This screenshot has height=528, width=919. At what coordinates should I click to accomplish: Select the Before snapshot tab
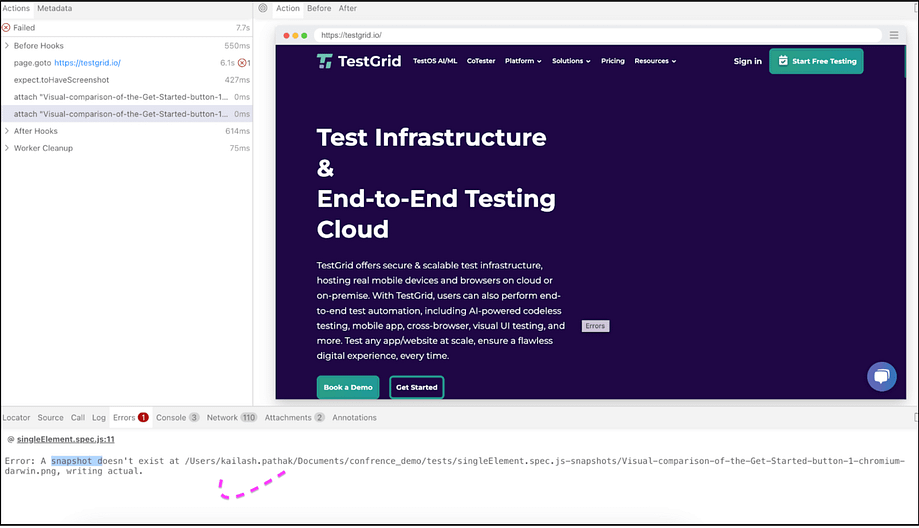point(319,8)
